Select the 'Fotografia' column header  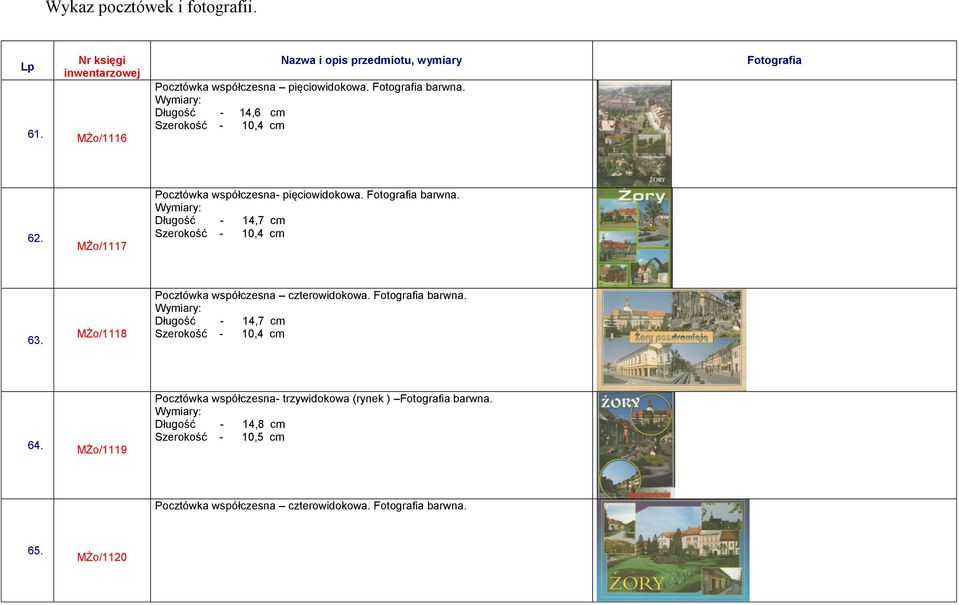[774, 60]
